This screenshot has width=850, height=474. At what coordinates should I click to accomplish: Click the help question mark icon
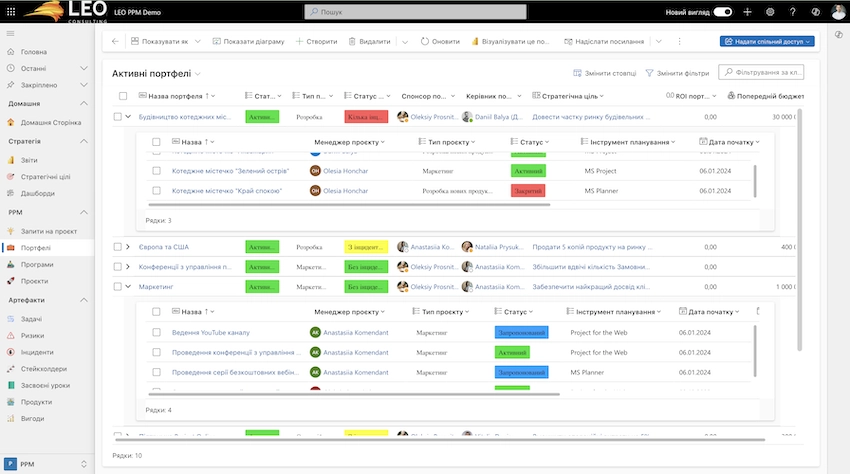click(792, 12)
